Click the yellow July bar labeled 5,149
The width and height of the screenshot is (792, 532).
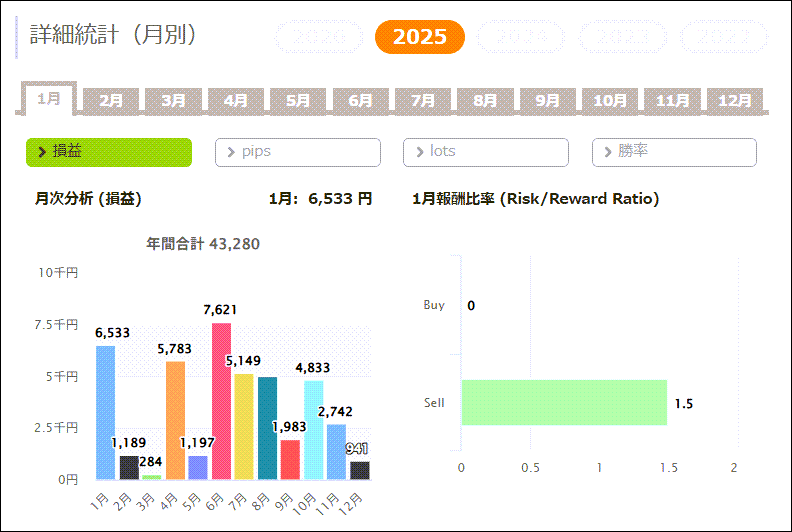pos(244,426)
